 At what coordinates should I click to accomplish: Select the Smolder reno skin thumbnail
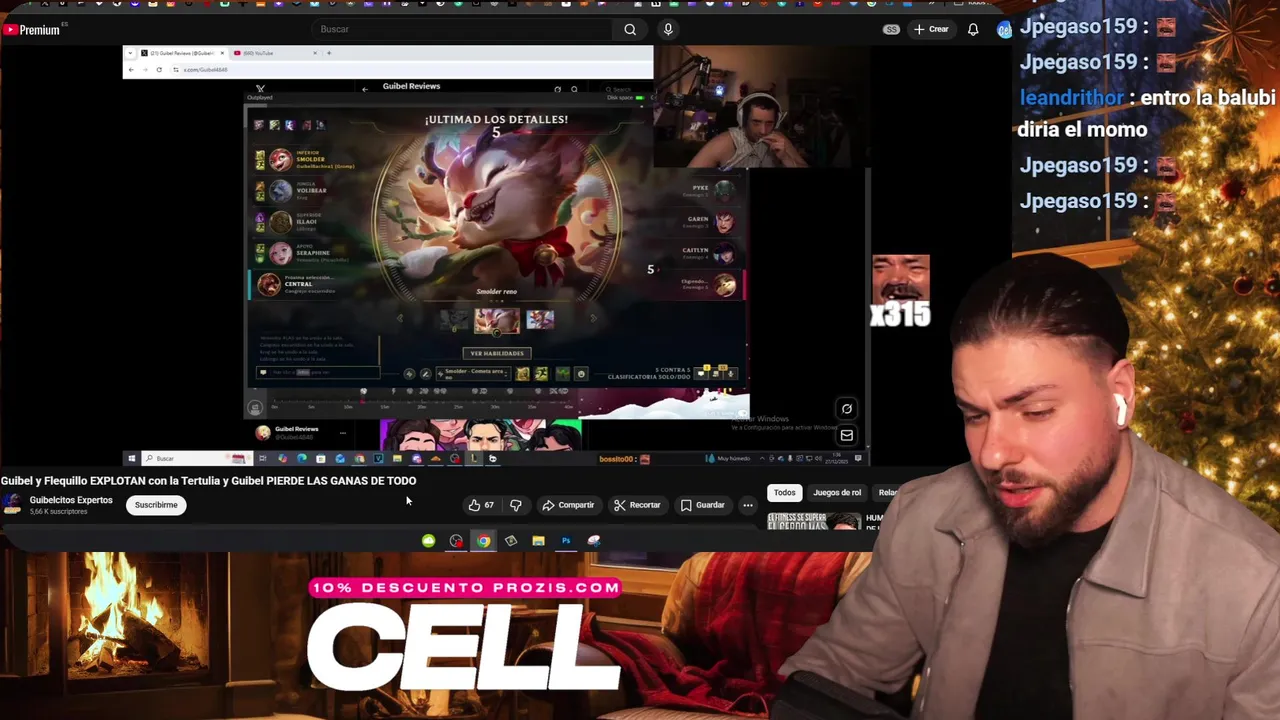tap(497, 320)
